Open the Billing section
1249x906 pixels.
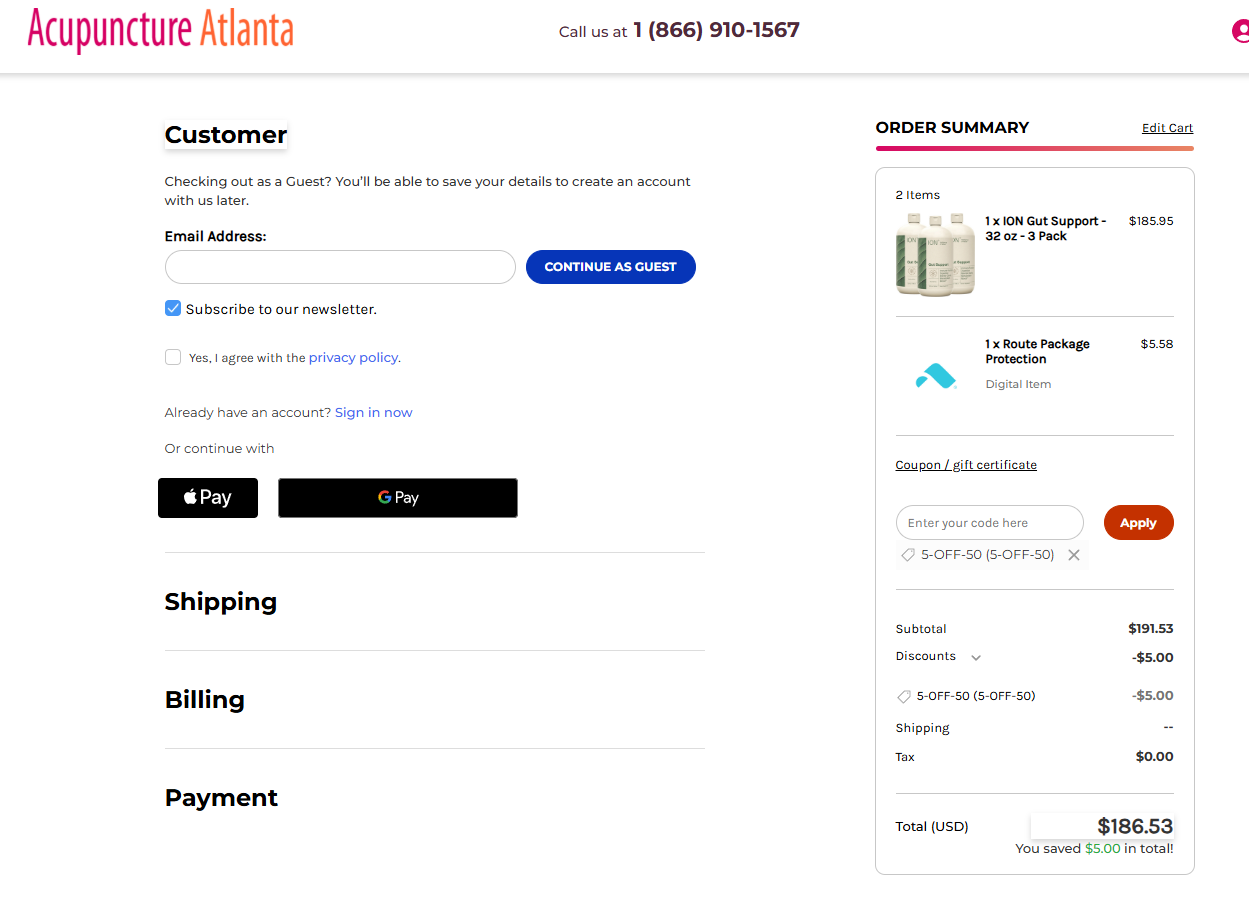(x=205, y=700)
